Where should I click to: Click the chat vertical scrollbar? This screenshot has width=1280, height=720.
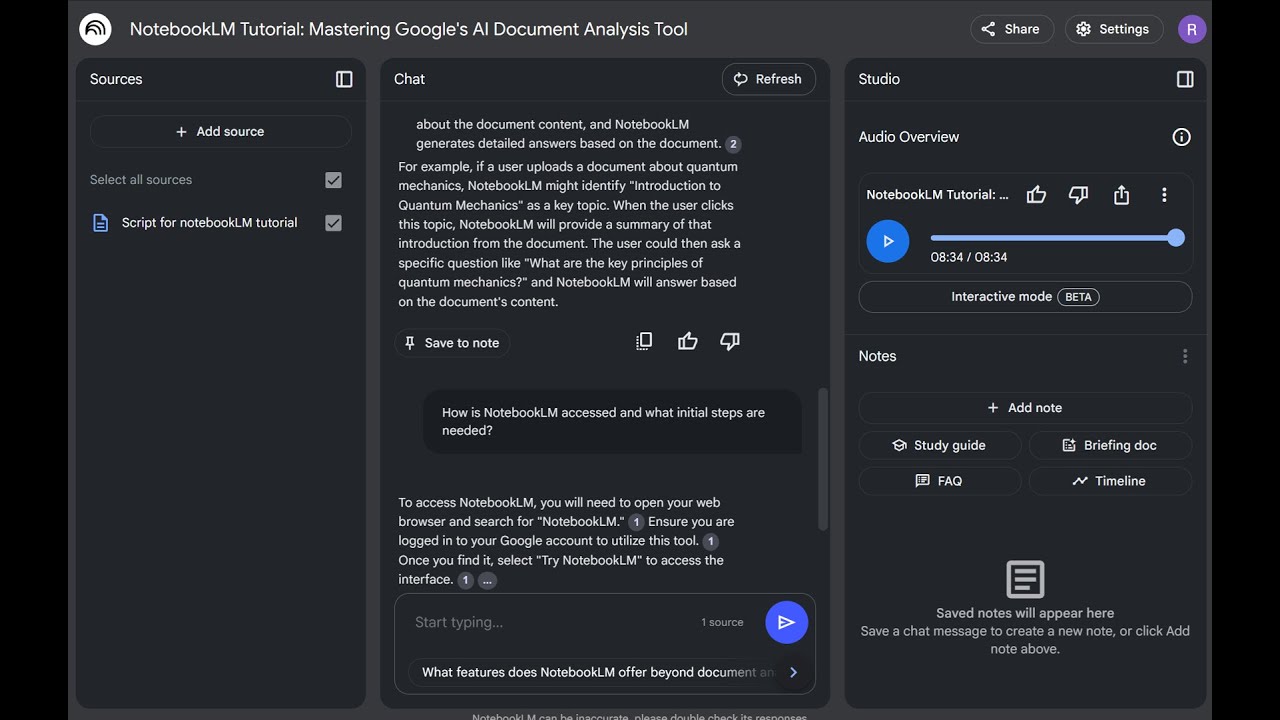[x=822, y=459]
